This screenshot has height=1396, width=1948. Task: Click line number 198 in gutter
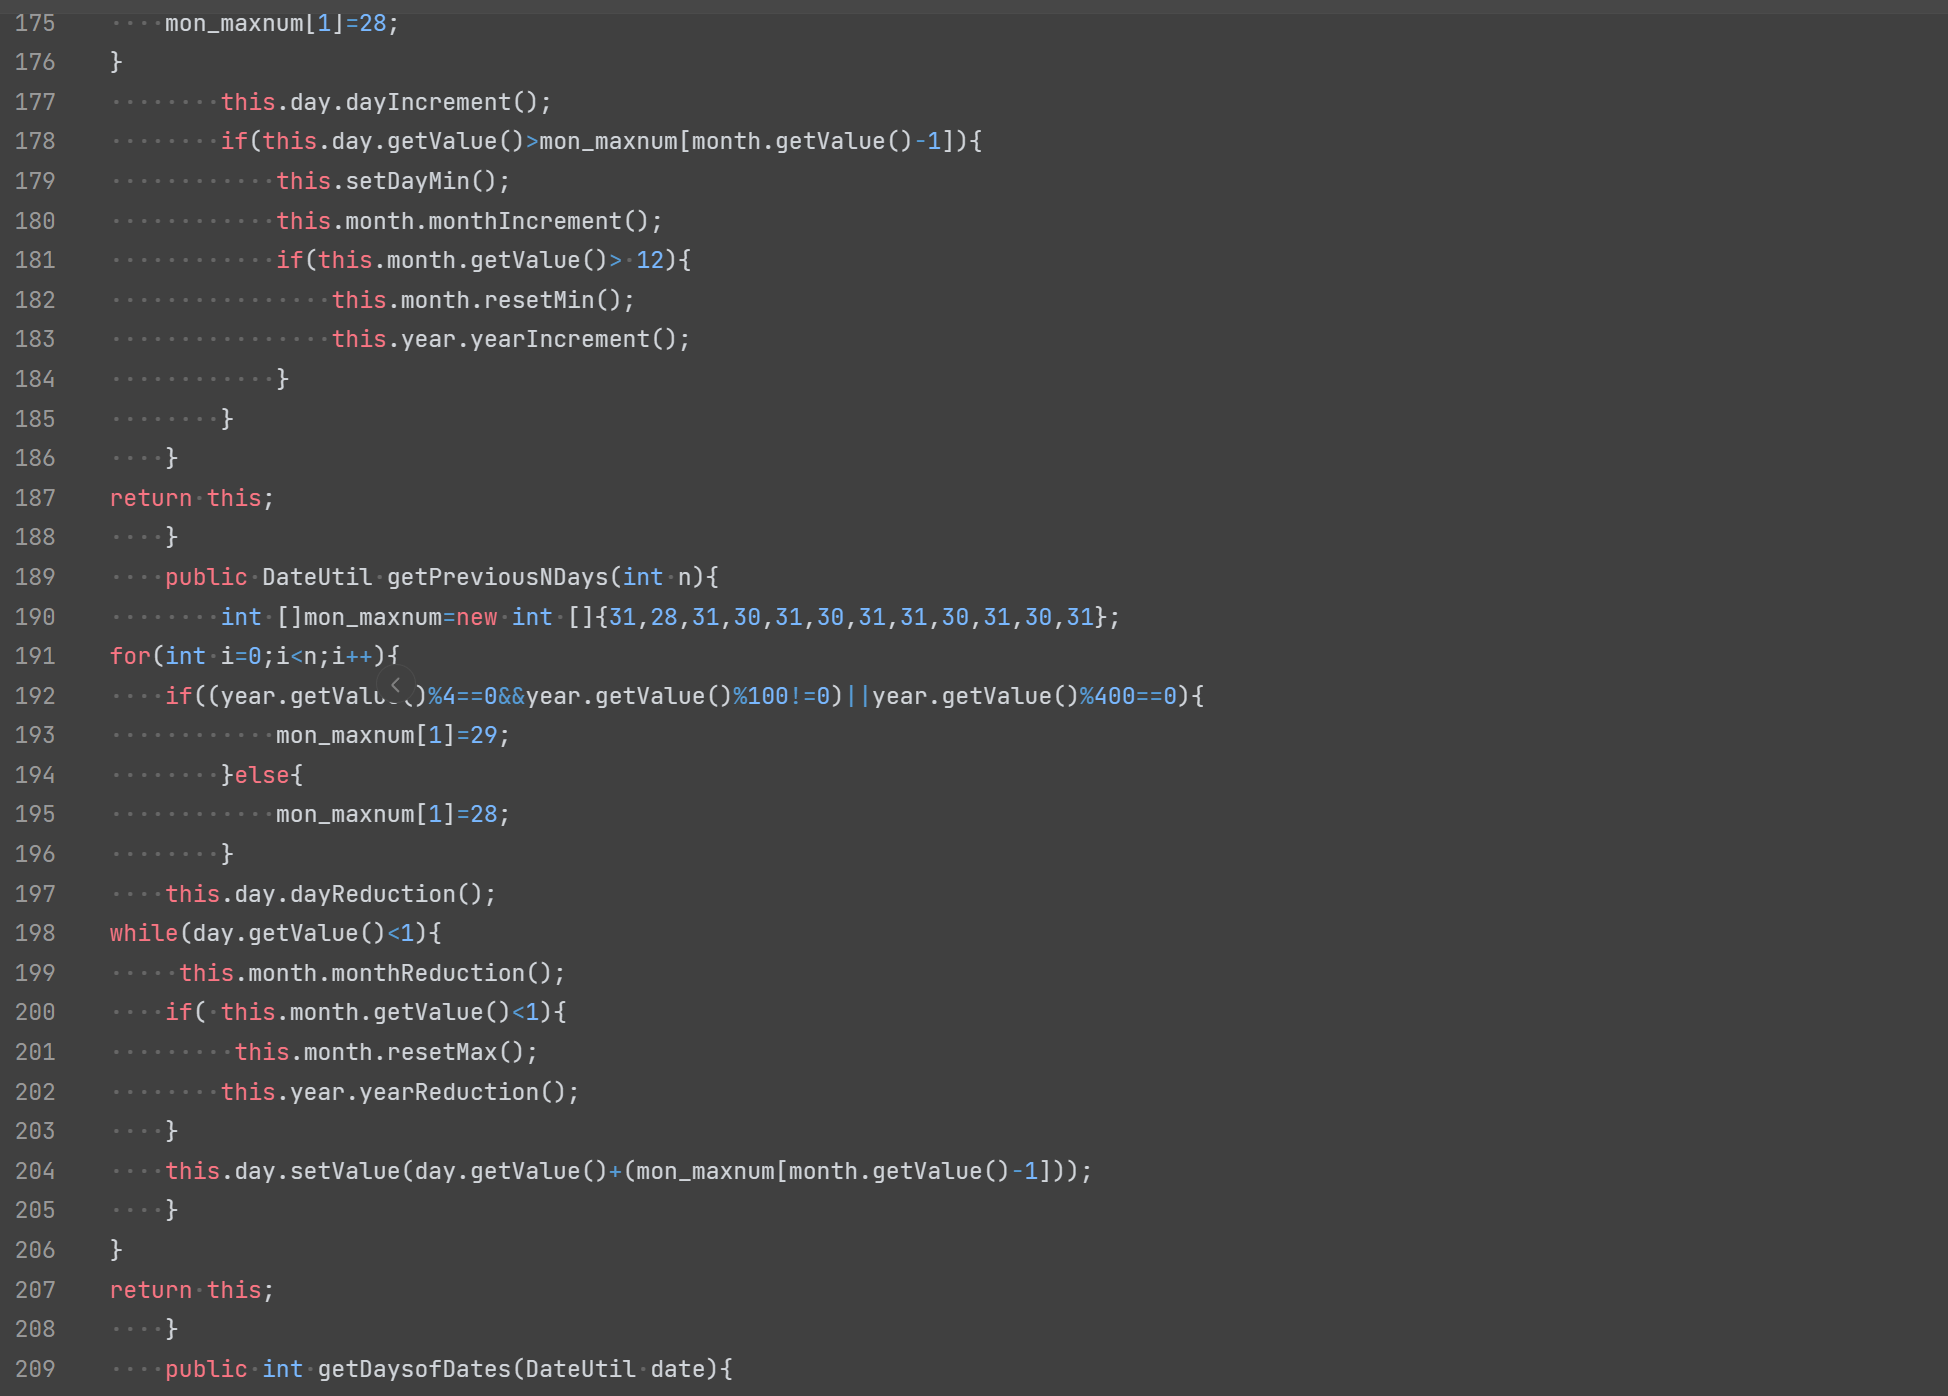(35, 933)
